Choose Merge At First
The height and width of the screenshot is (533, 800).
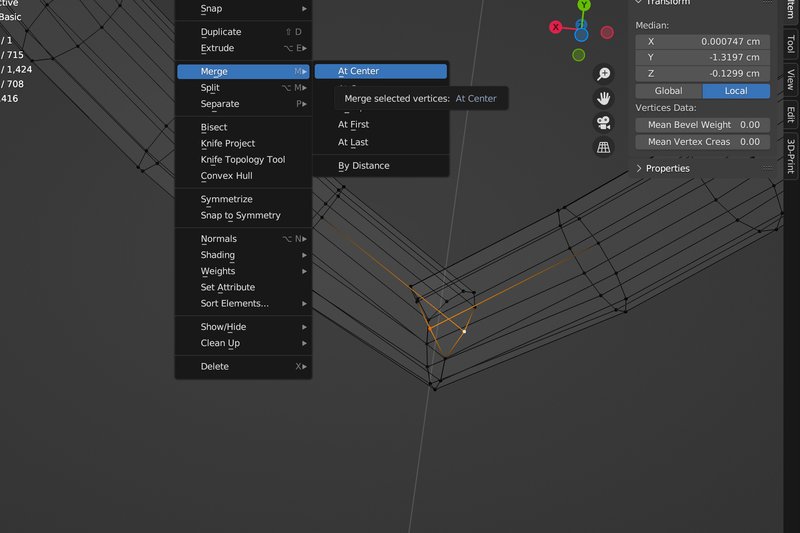coord(381,124)
